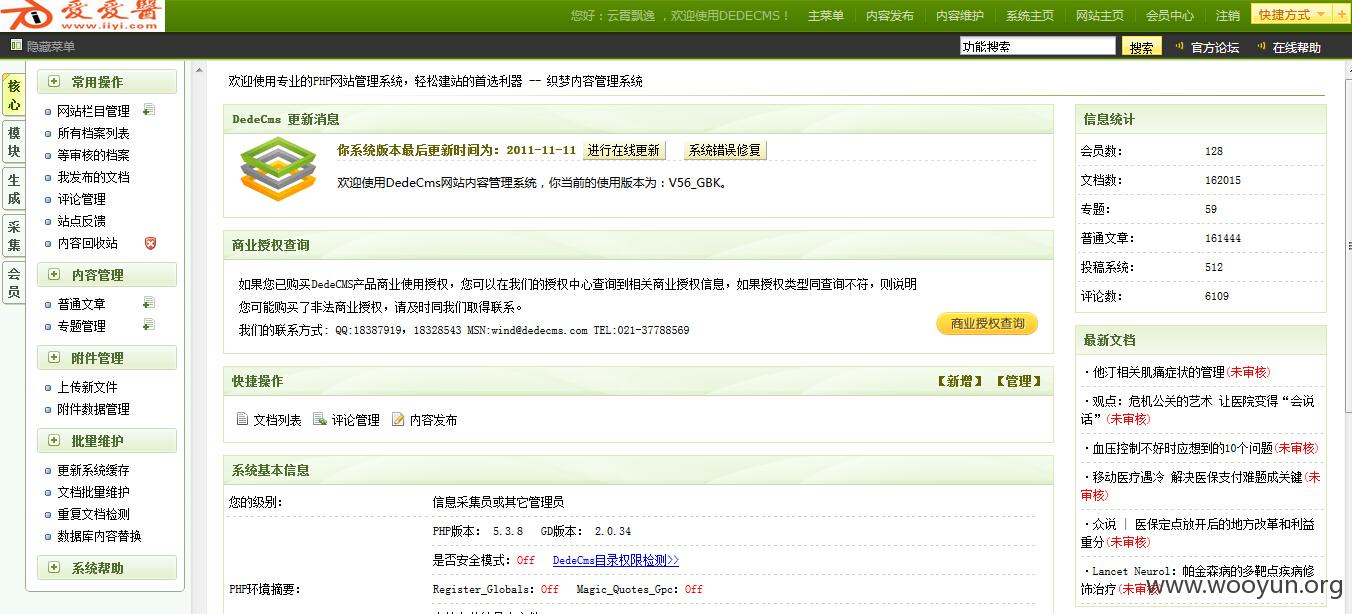Open the 快捷方式 dropdown

1292,15
